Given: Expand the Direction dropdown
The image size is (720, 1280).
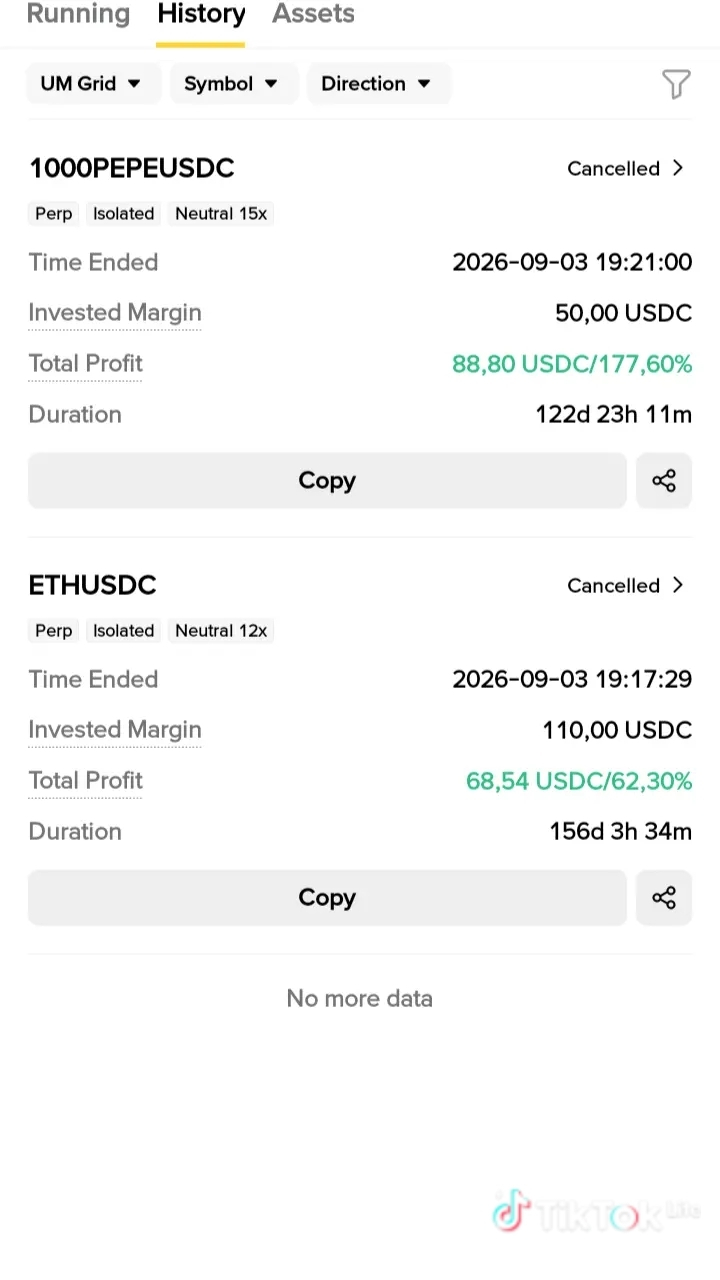Looking at the screenshot, I should (x=379, y=84).
